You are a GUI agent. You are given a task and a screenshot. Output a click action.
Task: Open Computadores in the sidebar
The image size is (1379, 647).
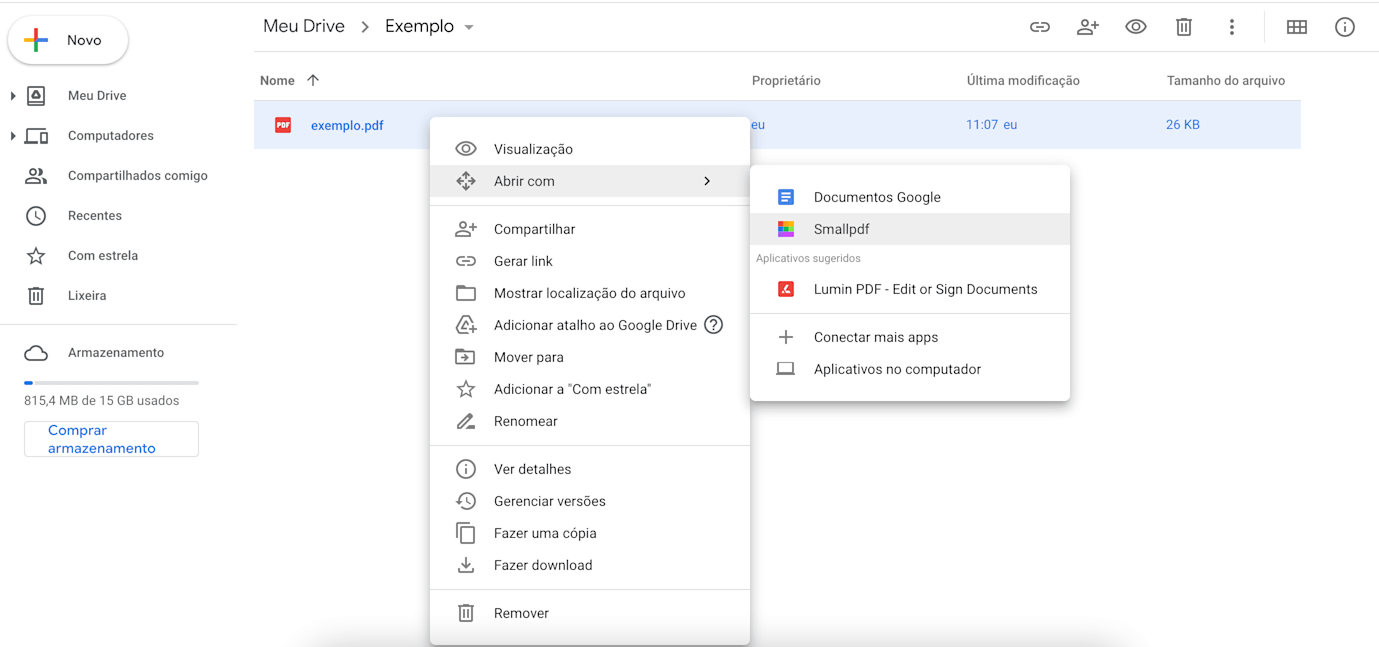click(x=111, y=136)
